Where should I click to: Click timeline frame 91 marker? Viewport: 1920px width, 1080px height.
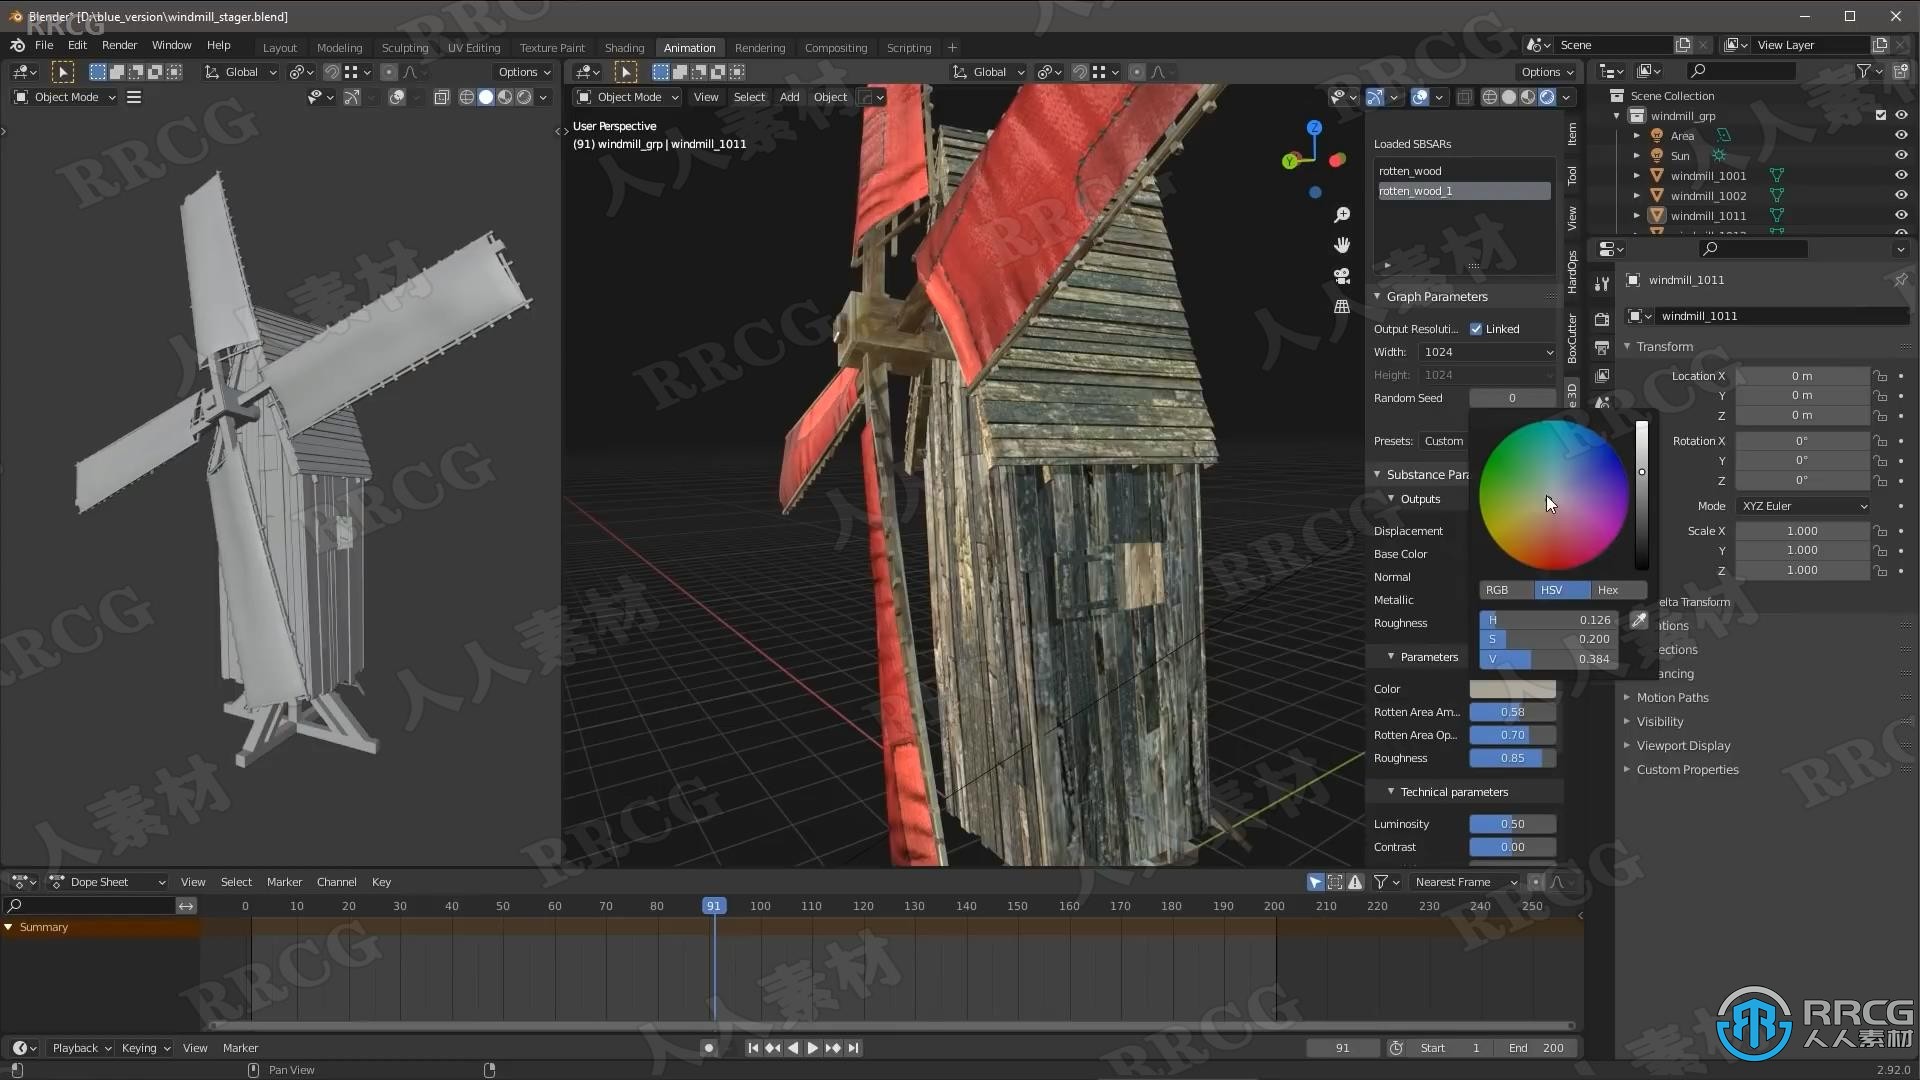pos(712,906)
